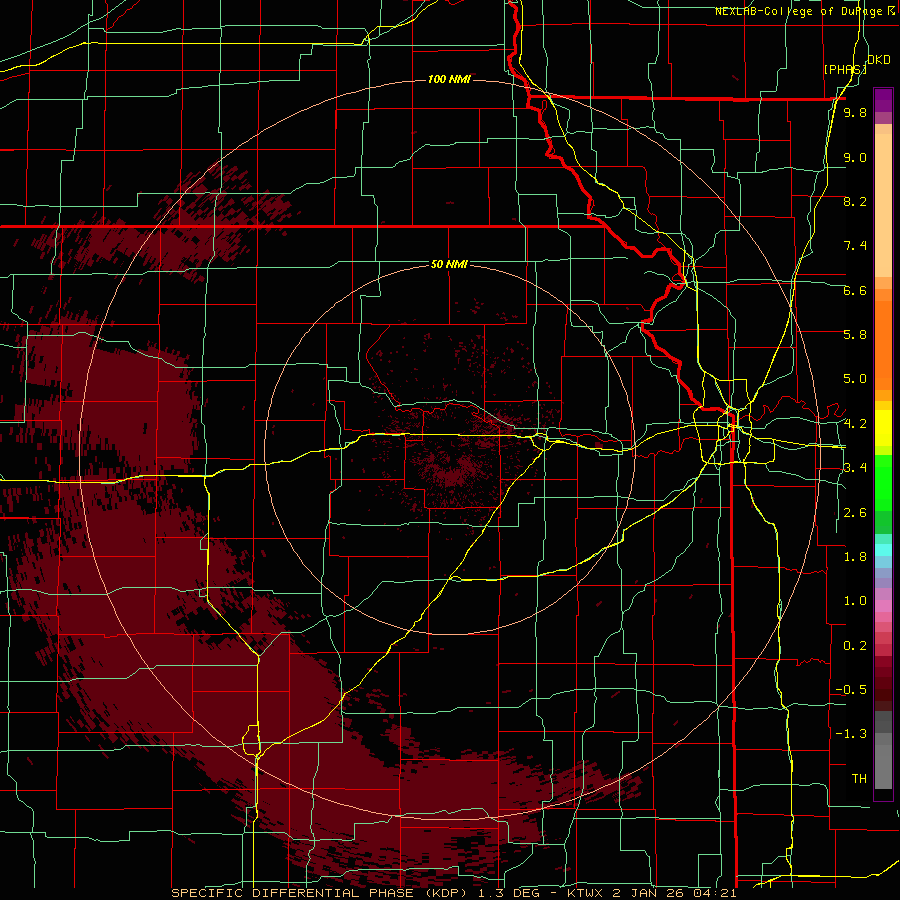Pick the yellow segment of the color bar
The image size is (900, 900).
coord(883,428)
